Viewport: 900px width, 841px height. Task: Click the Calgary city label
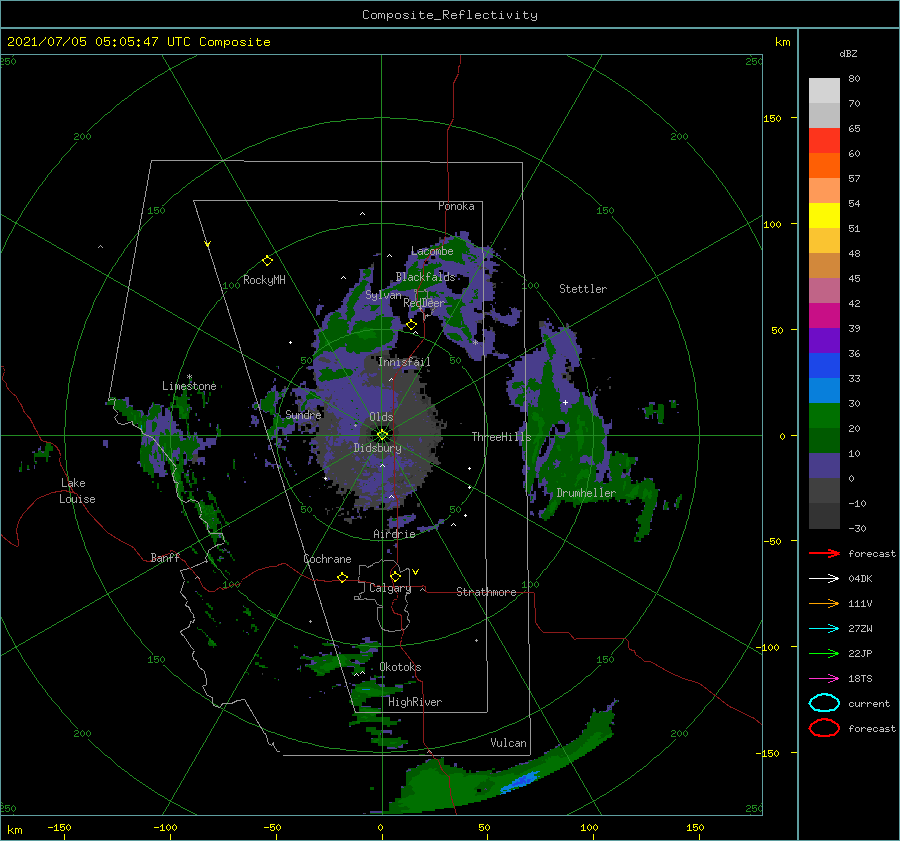point(390,588)
